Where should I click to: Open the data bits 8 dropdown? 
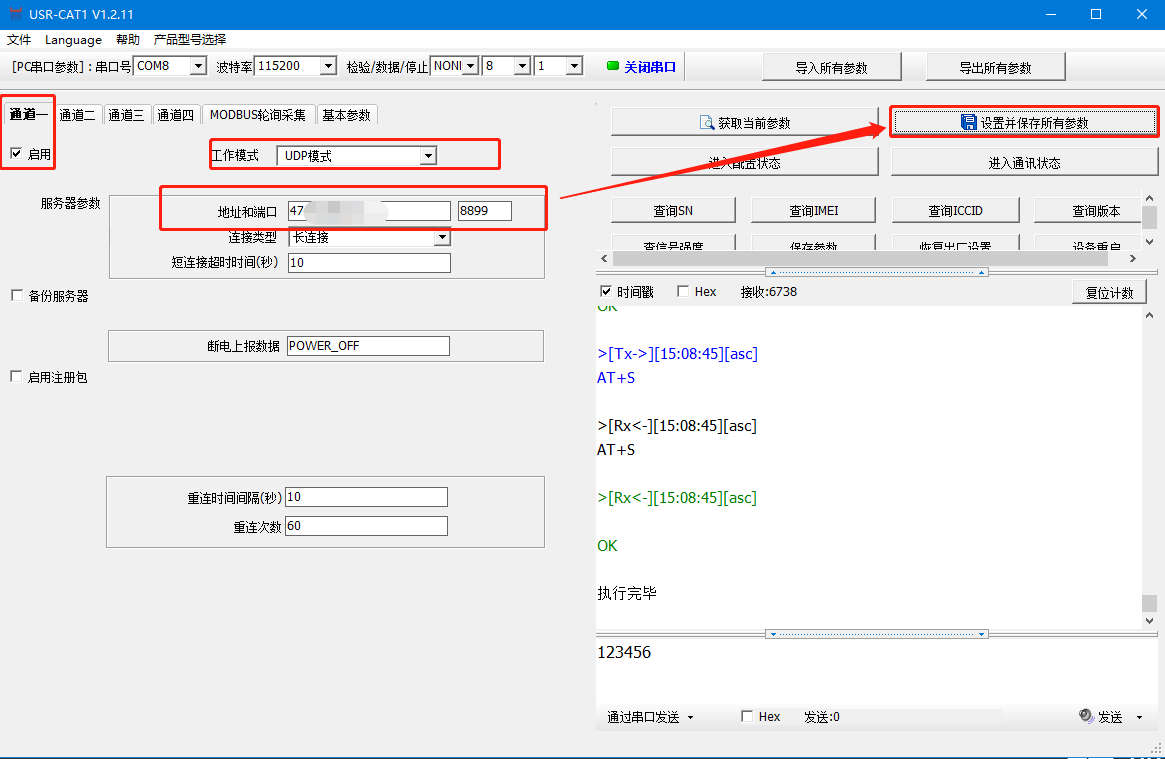tap(522, 66)
